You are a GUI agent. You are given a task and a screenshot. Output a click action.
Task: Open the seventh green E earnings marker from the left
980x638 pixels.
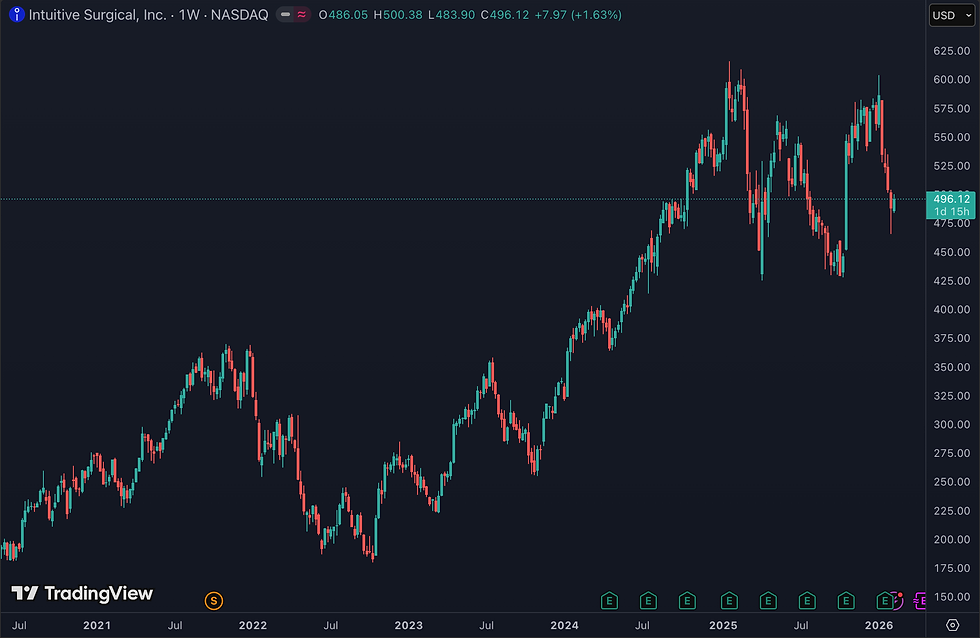coord(846,601)
